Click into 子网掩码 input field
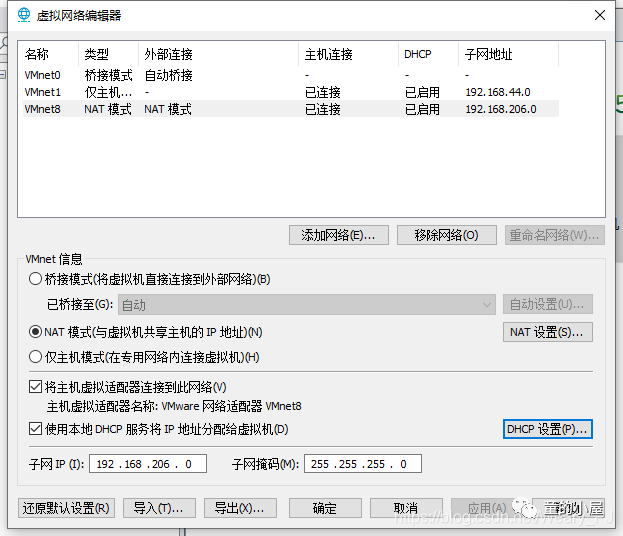Viewport: 623px width, 536px height. pos(363,464)
